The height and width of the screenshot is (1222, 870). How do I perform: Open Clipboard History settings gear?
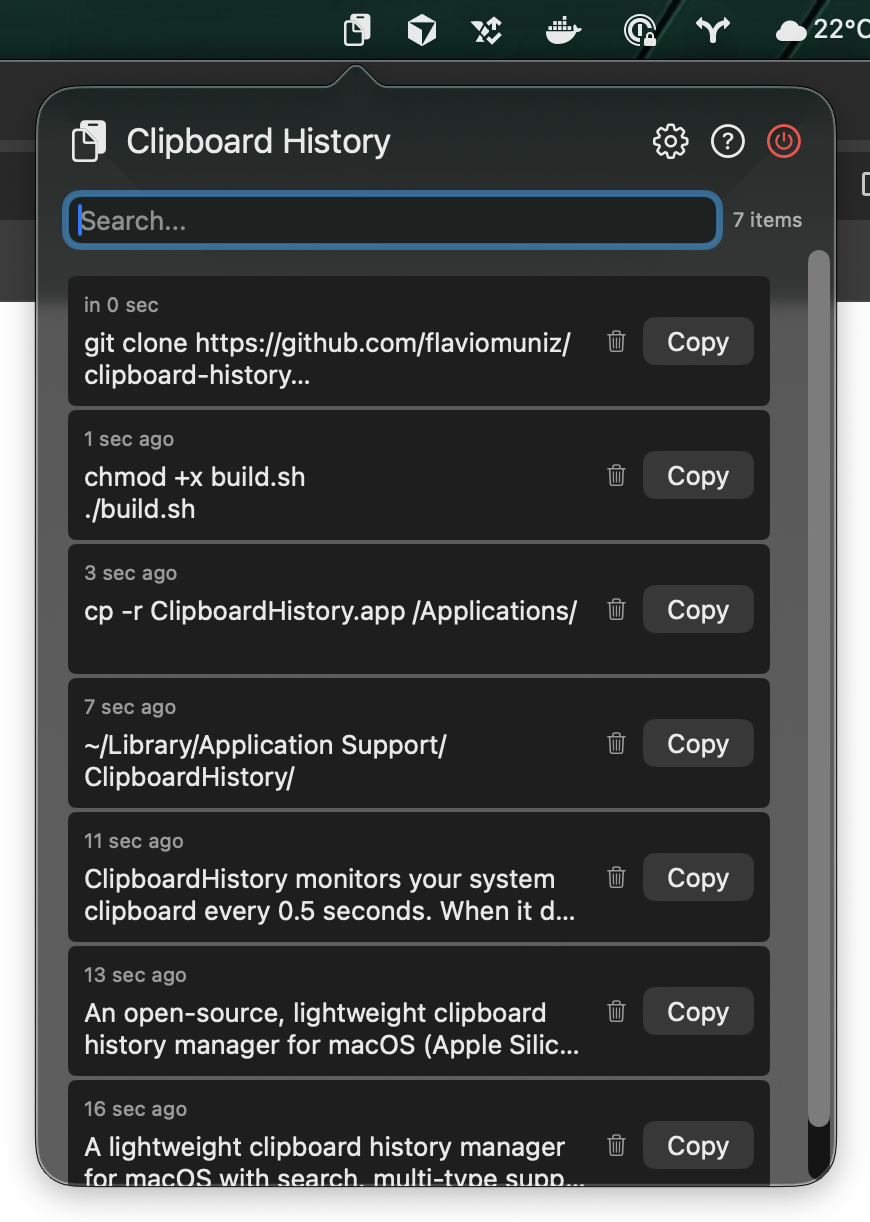pos(670,142)
